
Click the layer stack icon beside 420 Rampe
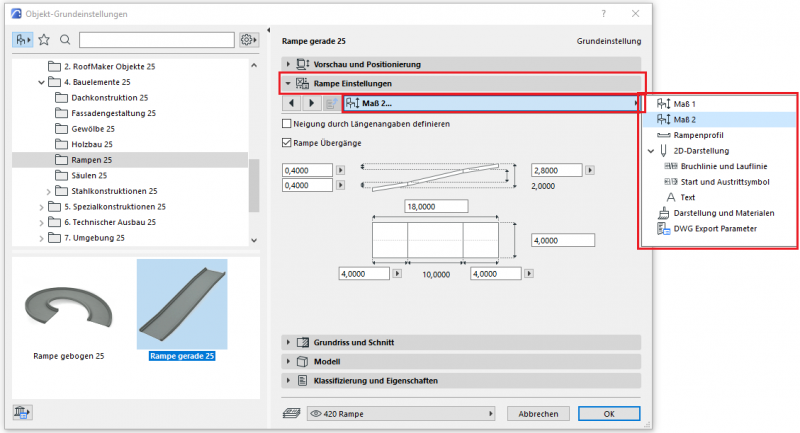[290, 413]
